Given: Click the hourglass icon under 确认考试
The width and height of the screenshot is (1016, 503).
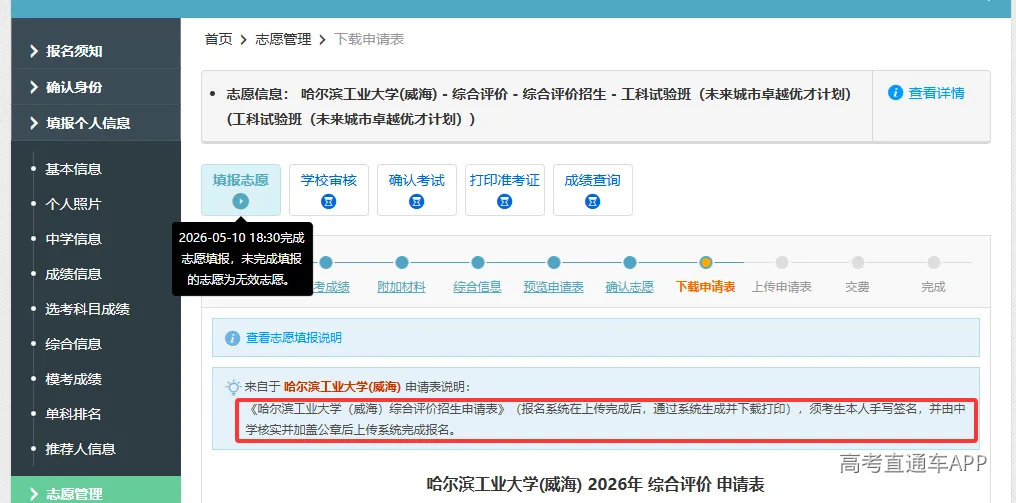Looking at the screenshot, I should click(417, 202).
